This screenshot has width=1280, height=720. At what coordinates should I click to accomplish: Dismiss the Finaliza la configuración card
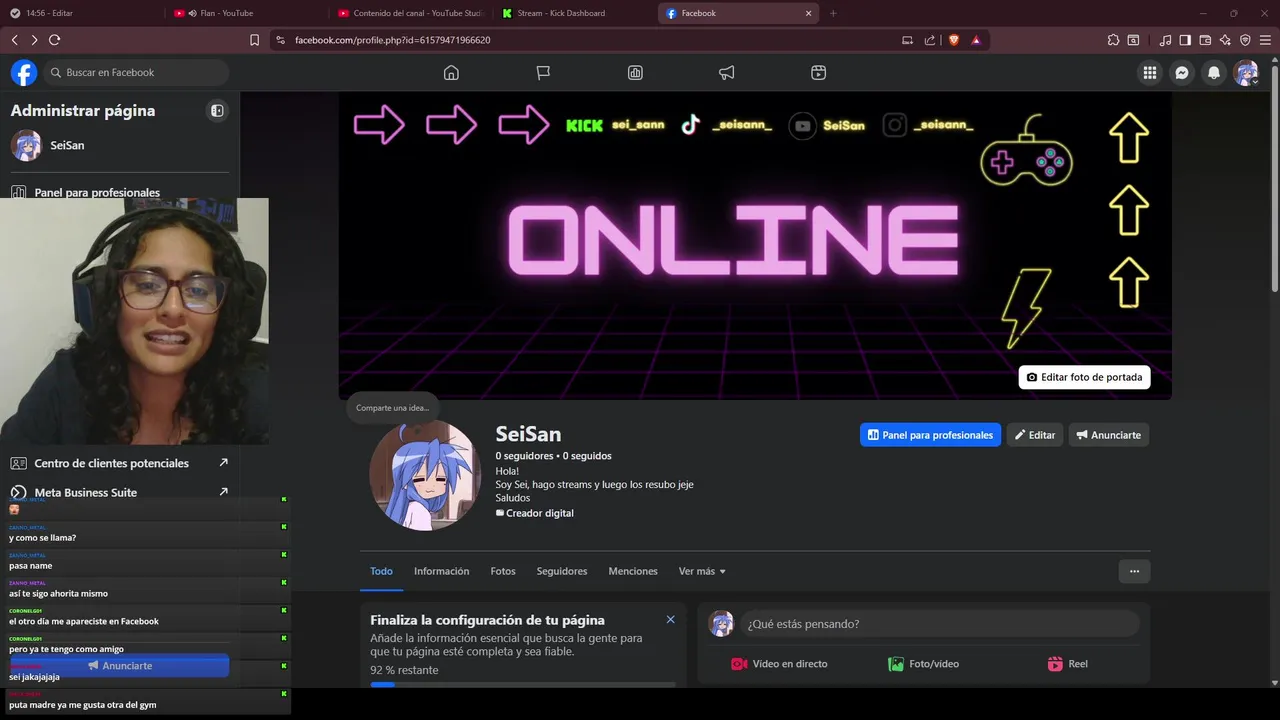pyautogui.click(x=670, y=620)
